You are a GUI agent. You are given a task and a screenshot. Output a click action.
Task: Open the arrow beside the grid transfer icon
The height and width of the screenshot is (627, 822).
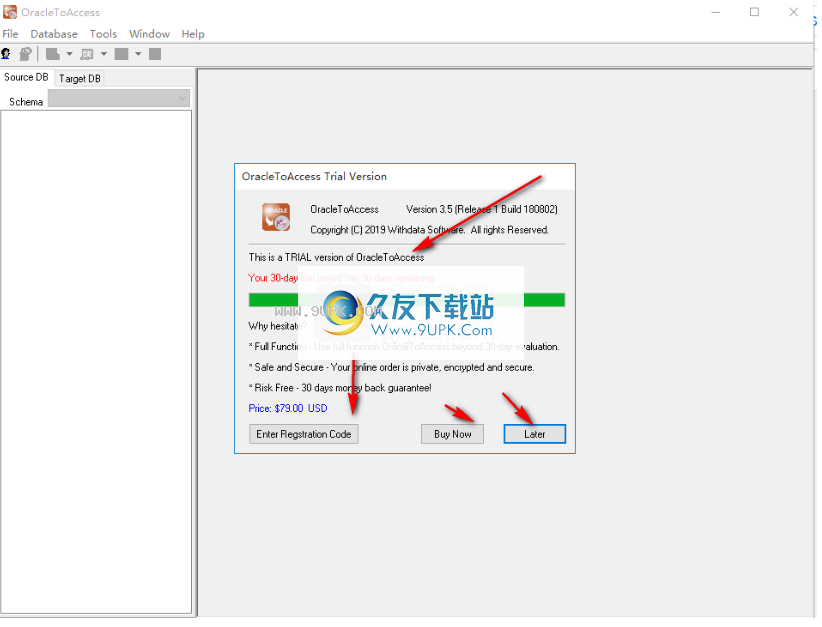[104, 54]
